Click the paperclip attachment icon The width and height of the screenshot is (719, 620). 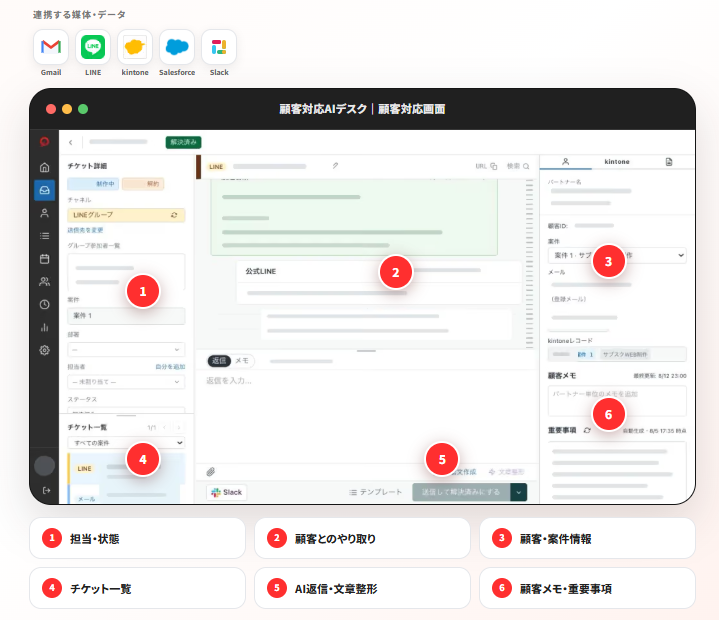coord(210,471)
